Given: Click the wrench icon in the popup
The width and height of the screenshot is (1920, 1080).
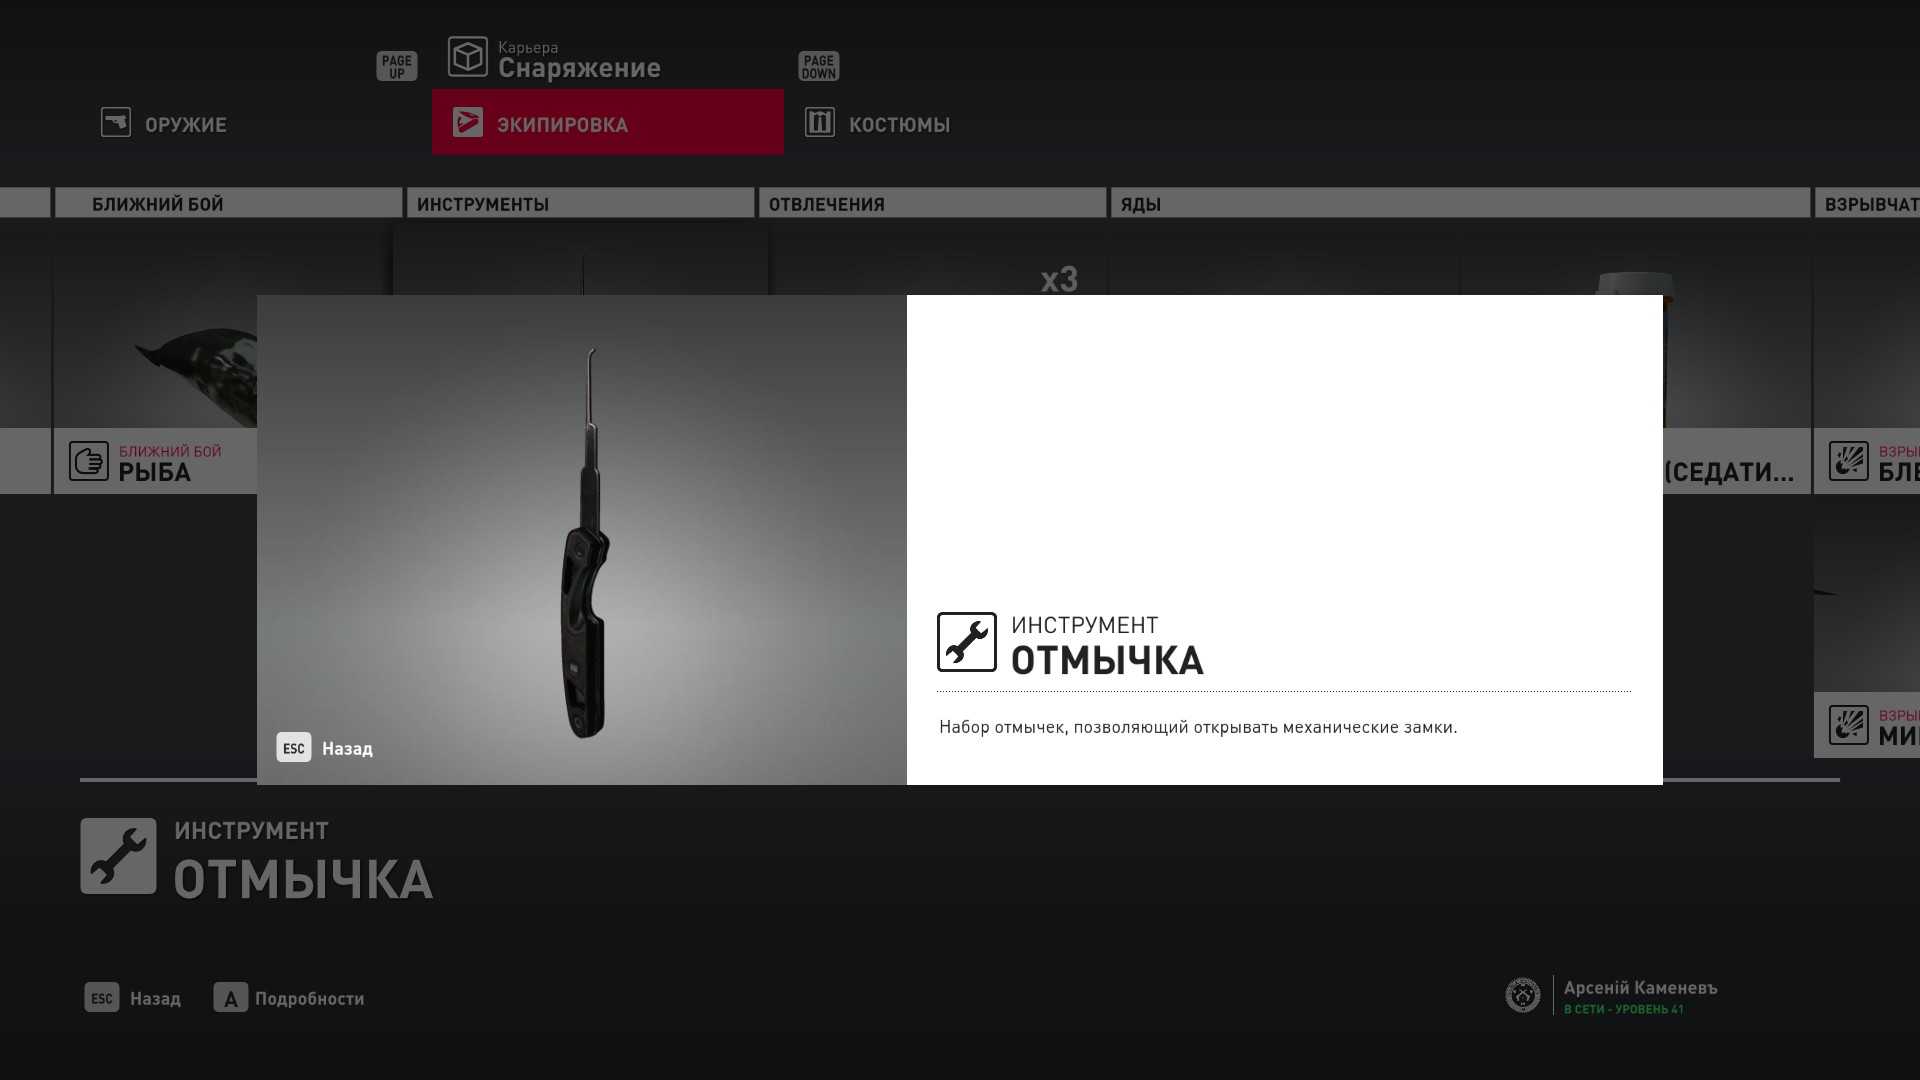Looking at the screenshot, I should [x=966, y=642].
